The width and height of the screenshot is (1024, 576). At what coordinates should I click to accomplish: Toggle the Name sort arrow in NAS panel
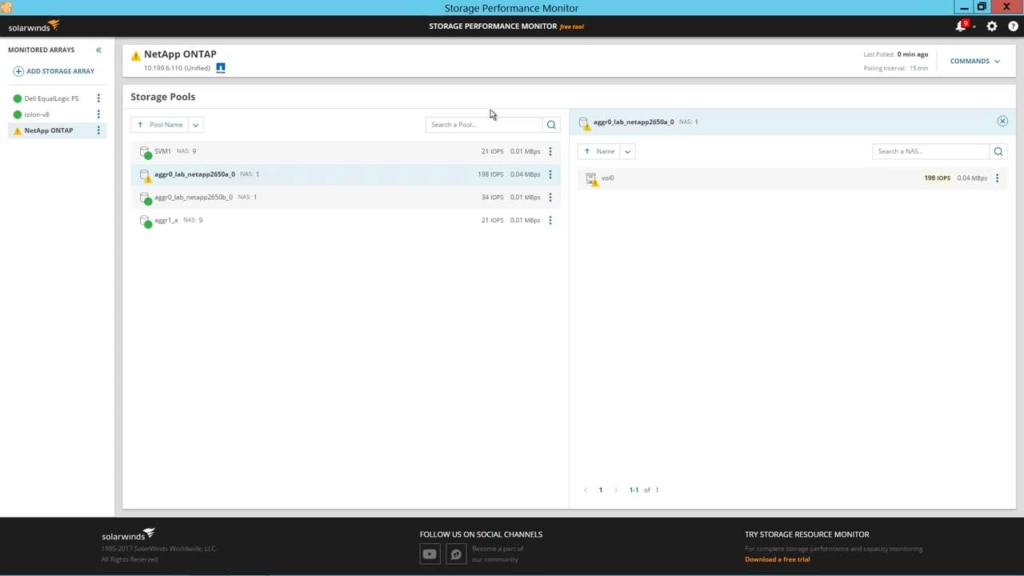pos(586,151)
